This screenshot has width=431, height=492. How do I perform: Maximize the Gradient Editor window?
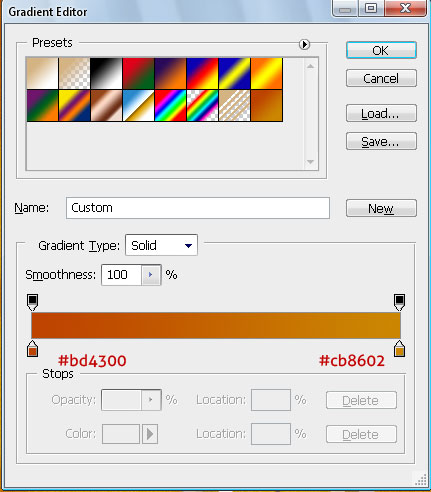(x=371, y=8)
